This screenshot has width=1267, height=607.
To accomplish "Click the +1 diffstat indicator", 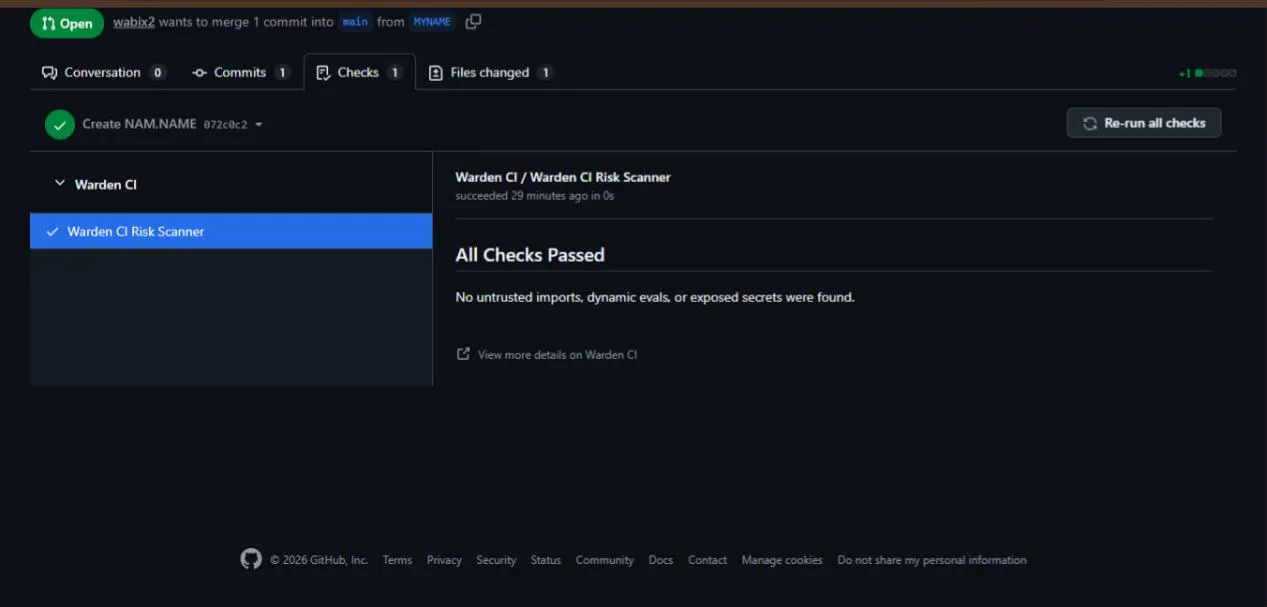I will 1207,73.
